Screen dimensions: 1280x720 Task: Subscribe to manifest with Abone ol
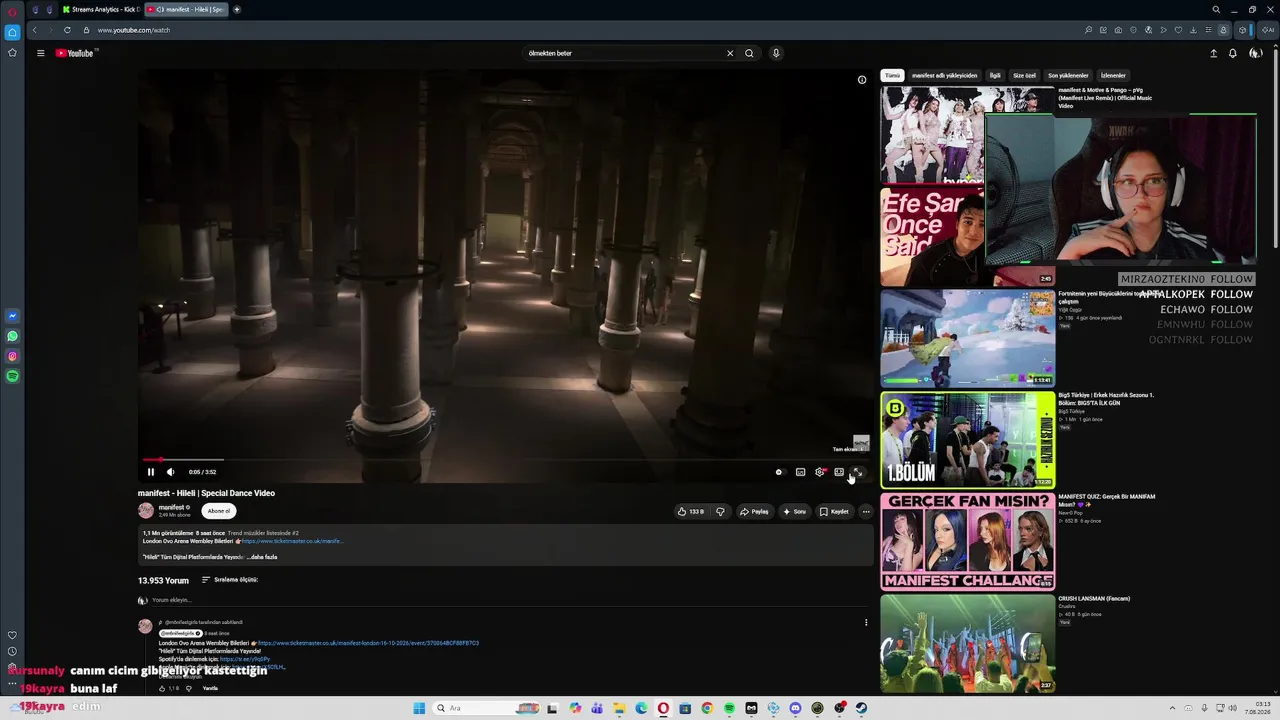tap(219, 511)
